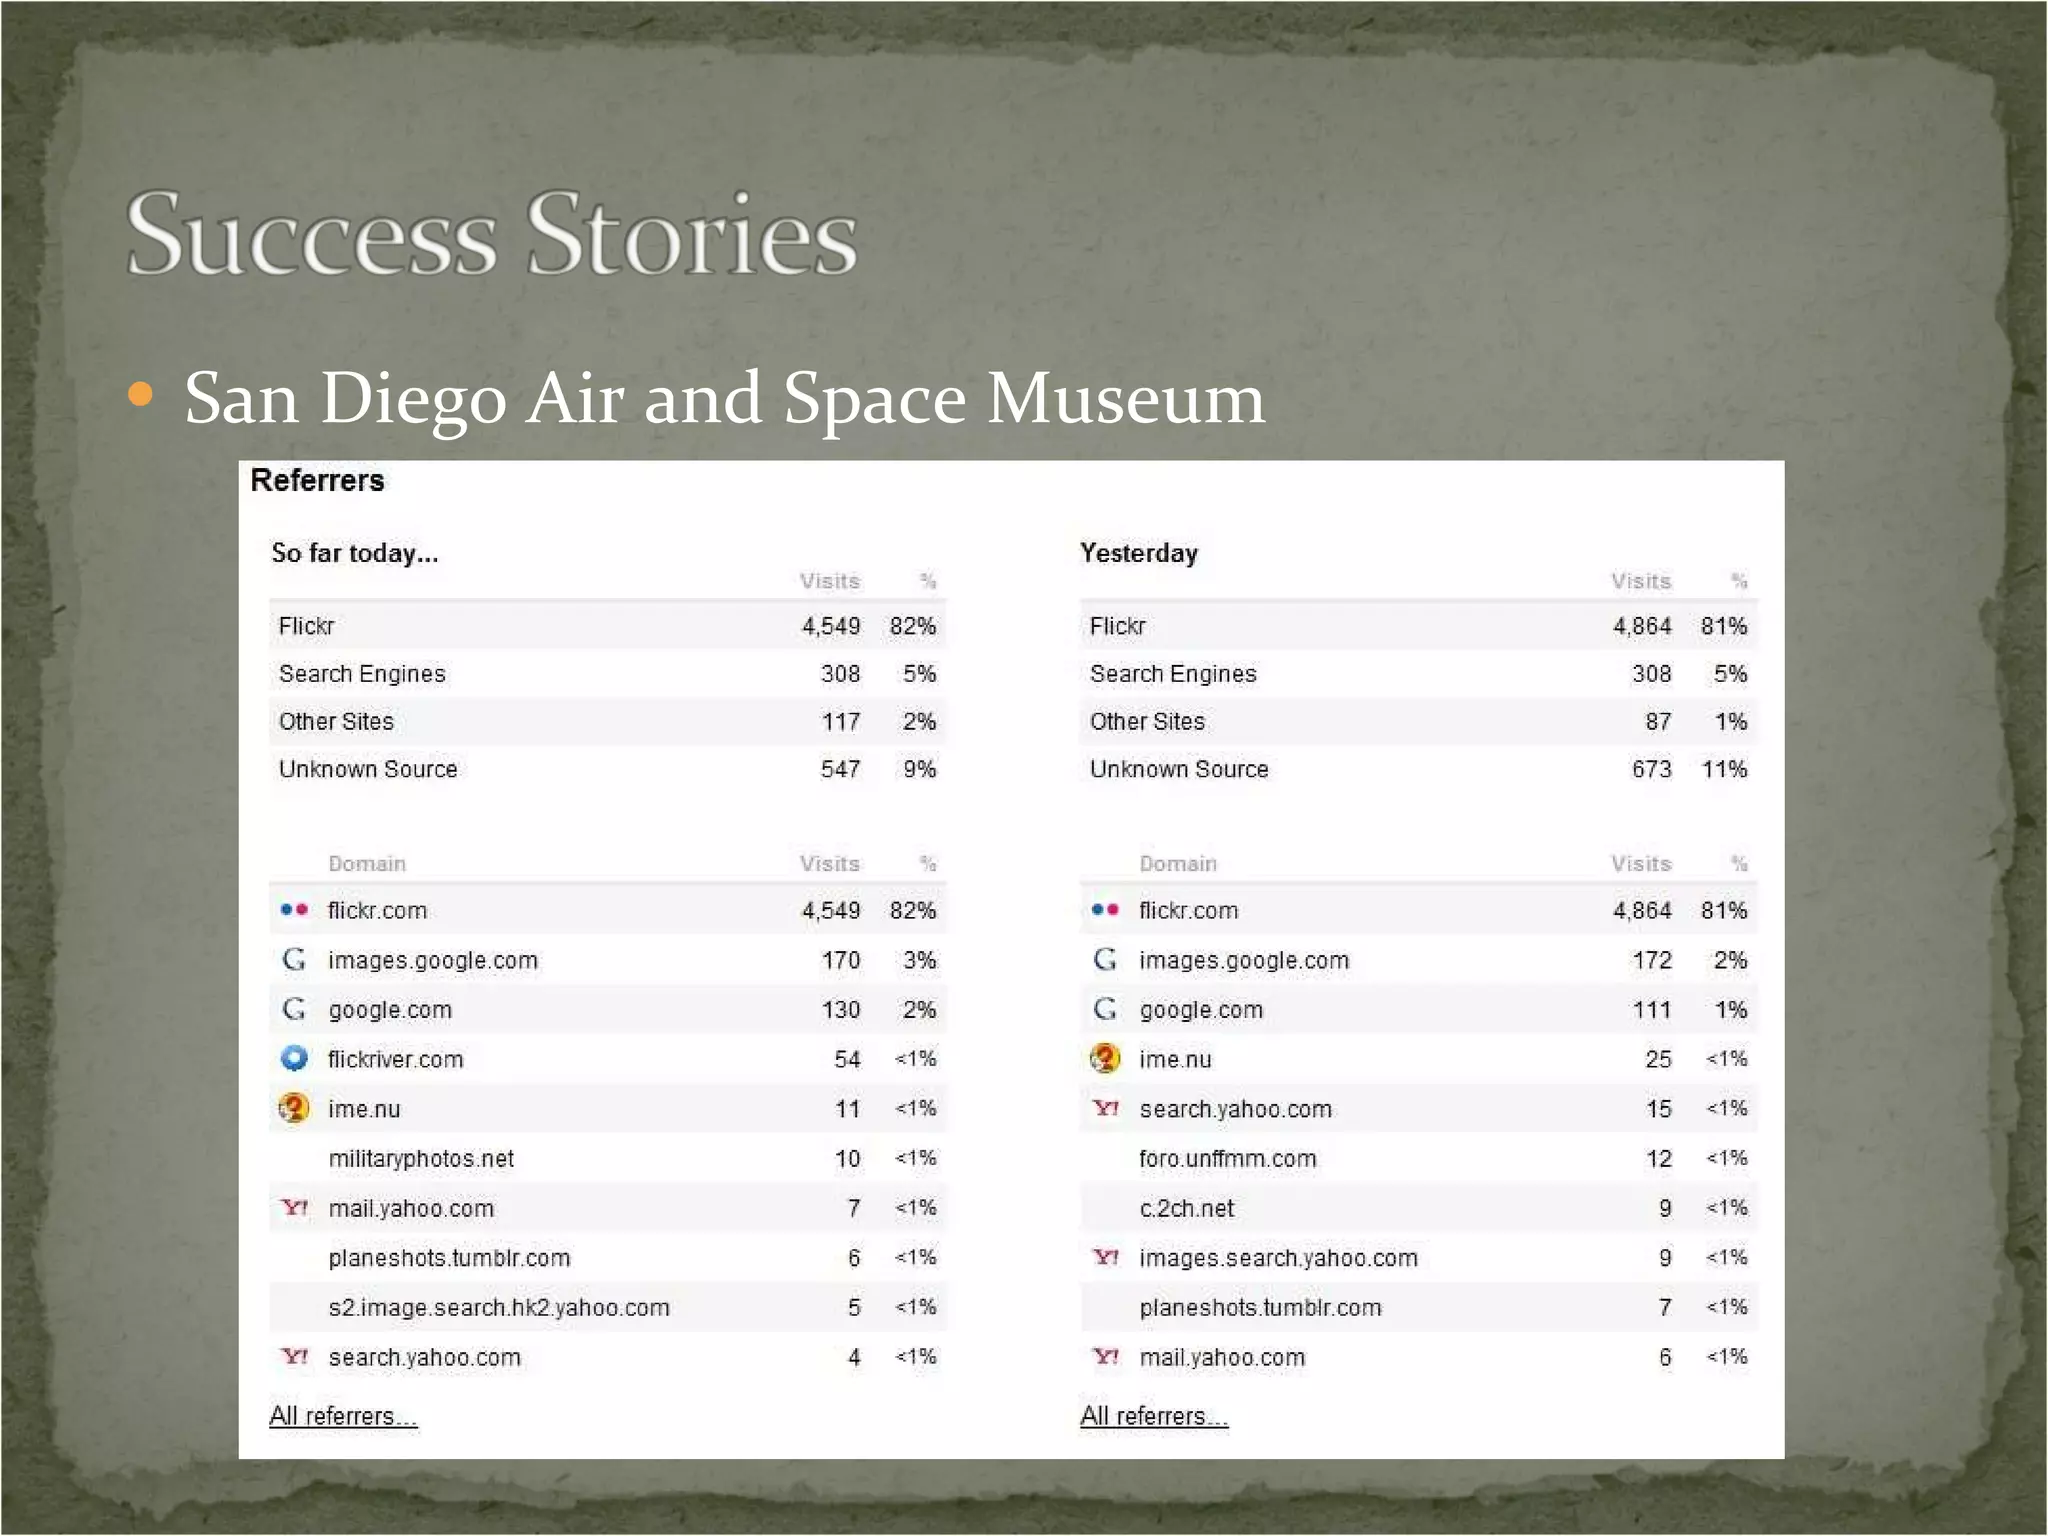Click Yahoo icon beside yesterday's mail.yahoo.com
2048x1536 pixels.
coord(1105,1356)
